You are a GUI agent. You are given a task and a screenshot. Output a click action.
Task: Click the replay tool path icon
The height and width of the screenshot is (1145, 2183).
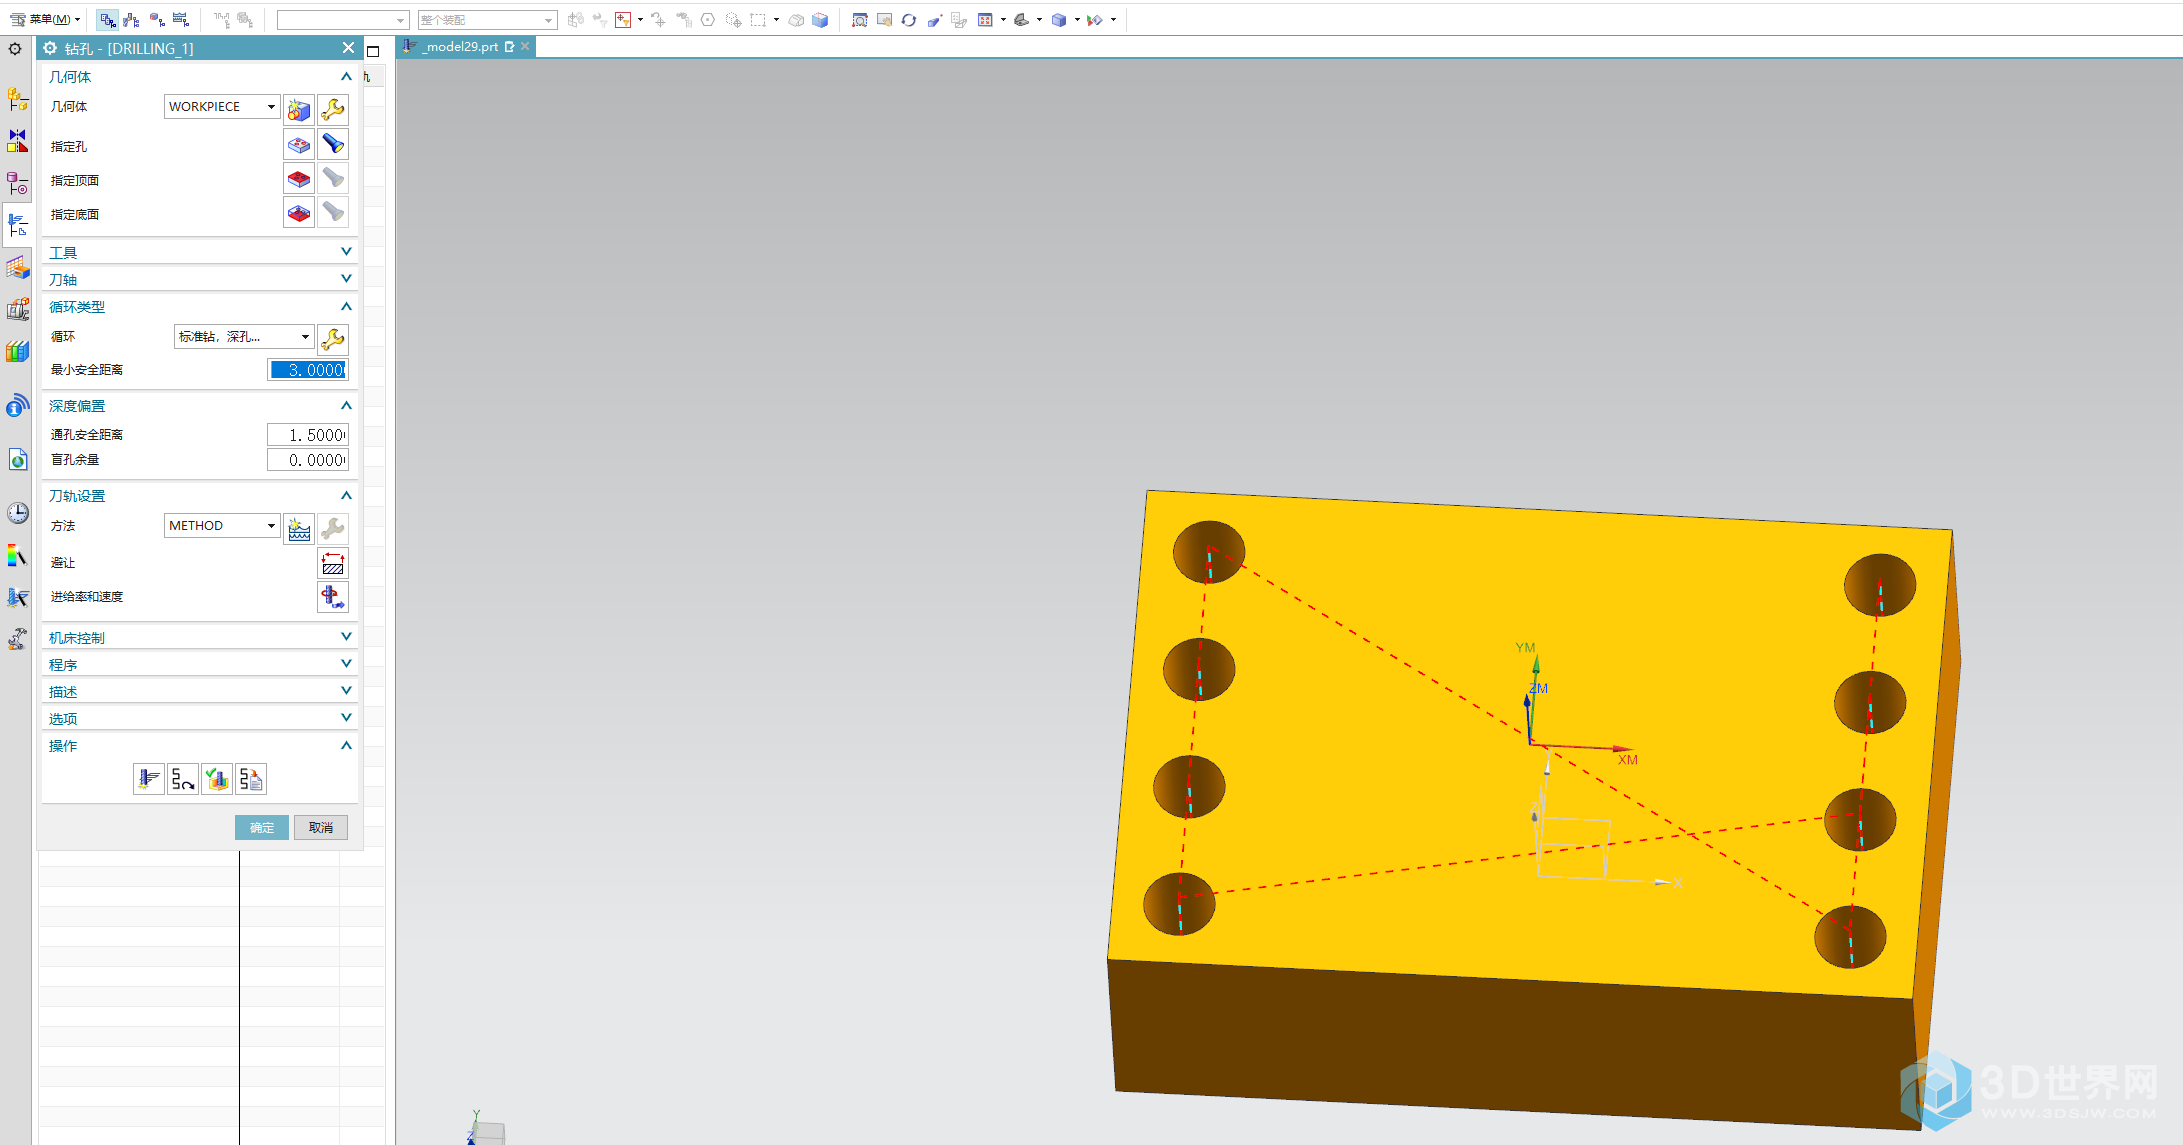pyautogui.click(x=183, y=779)
